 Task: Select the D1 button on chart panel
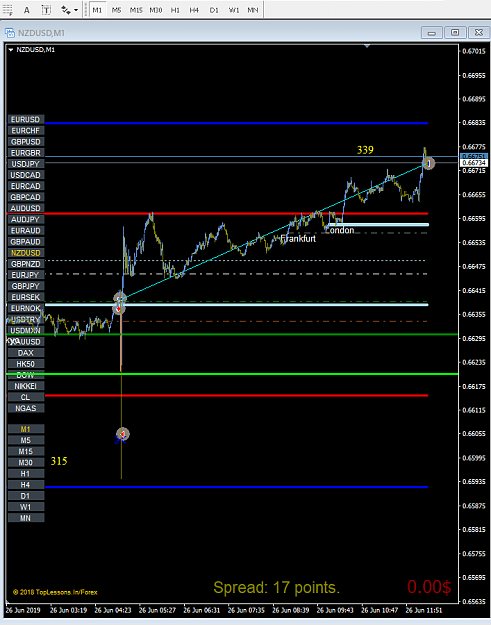(26, 496)
